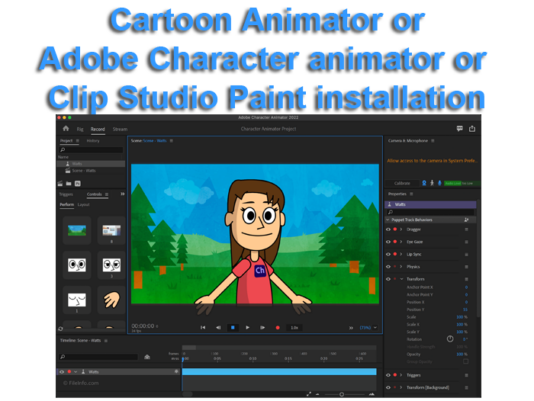This screenshot has height=401, width=534.
Task: Collapse the Transform behavior chevron
Action: pyautogui.click(x=402, y=279)
